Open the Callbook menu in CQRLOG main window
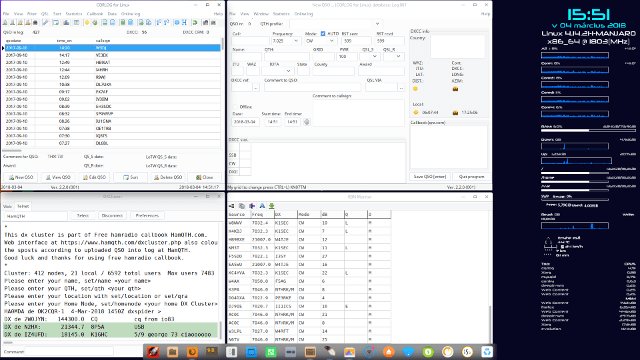The width and height of the screenshot is (640, 360). [x=95, y=14]
